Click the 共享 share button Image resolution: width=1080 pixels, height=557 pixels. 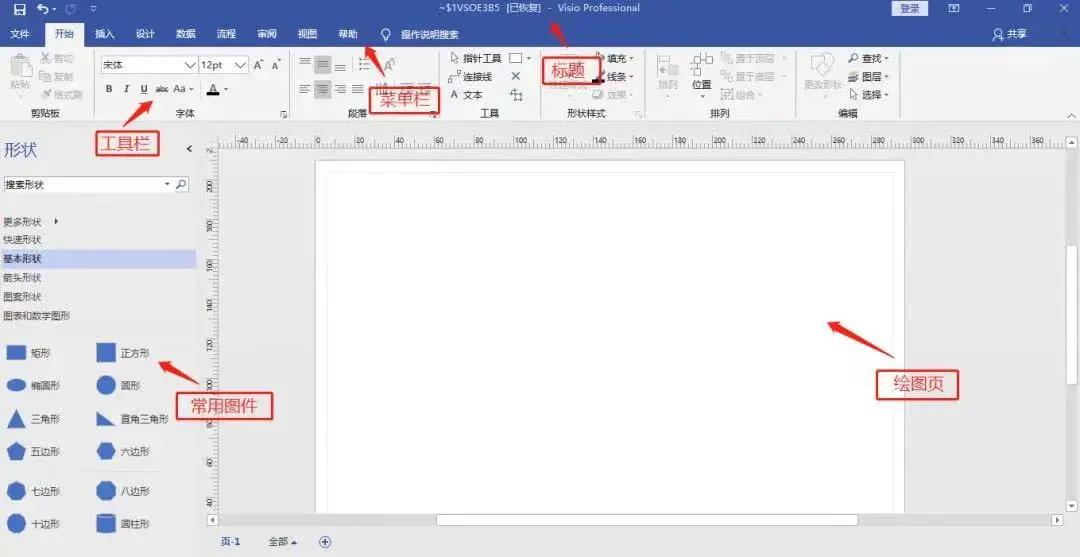point(1009,34)
